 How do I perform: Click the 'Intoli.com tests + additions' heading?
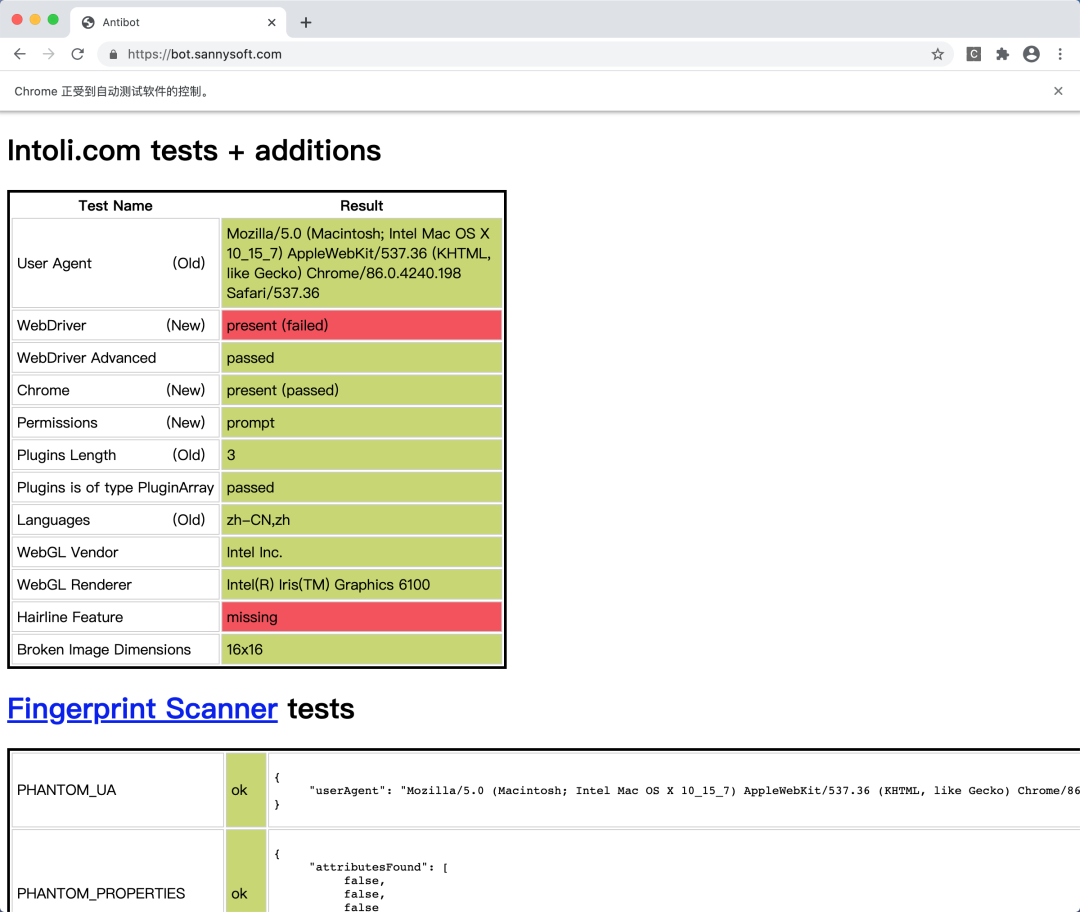[194, 150]
